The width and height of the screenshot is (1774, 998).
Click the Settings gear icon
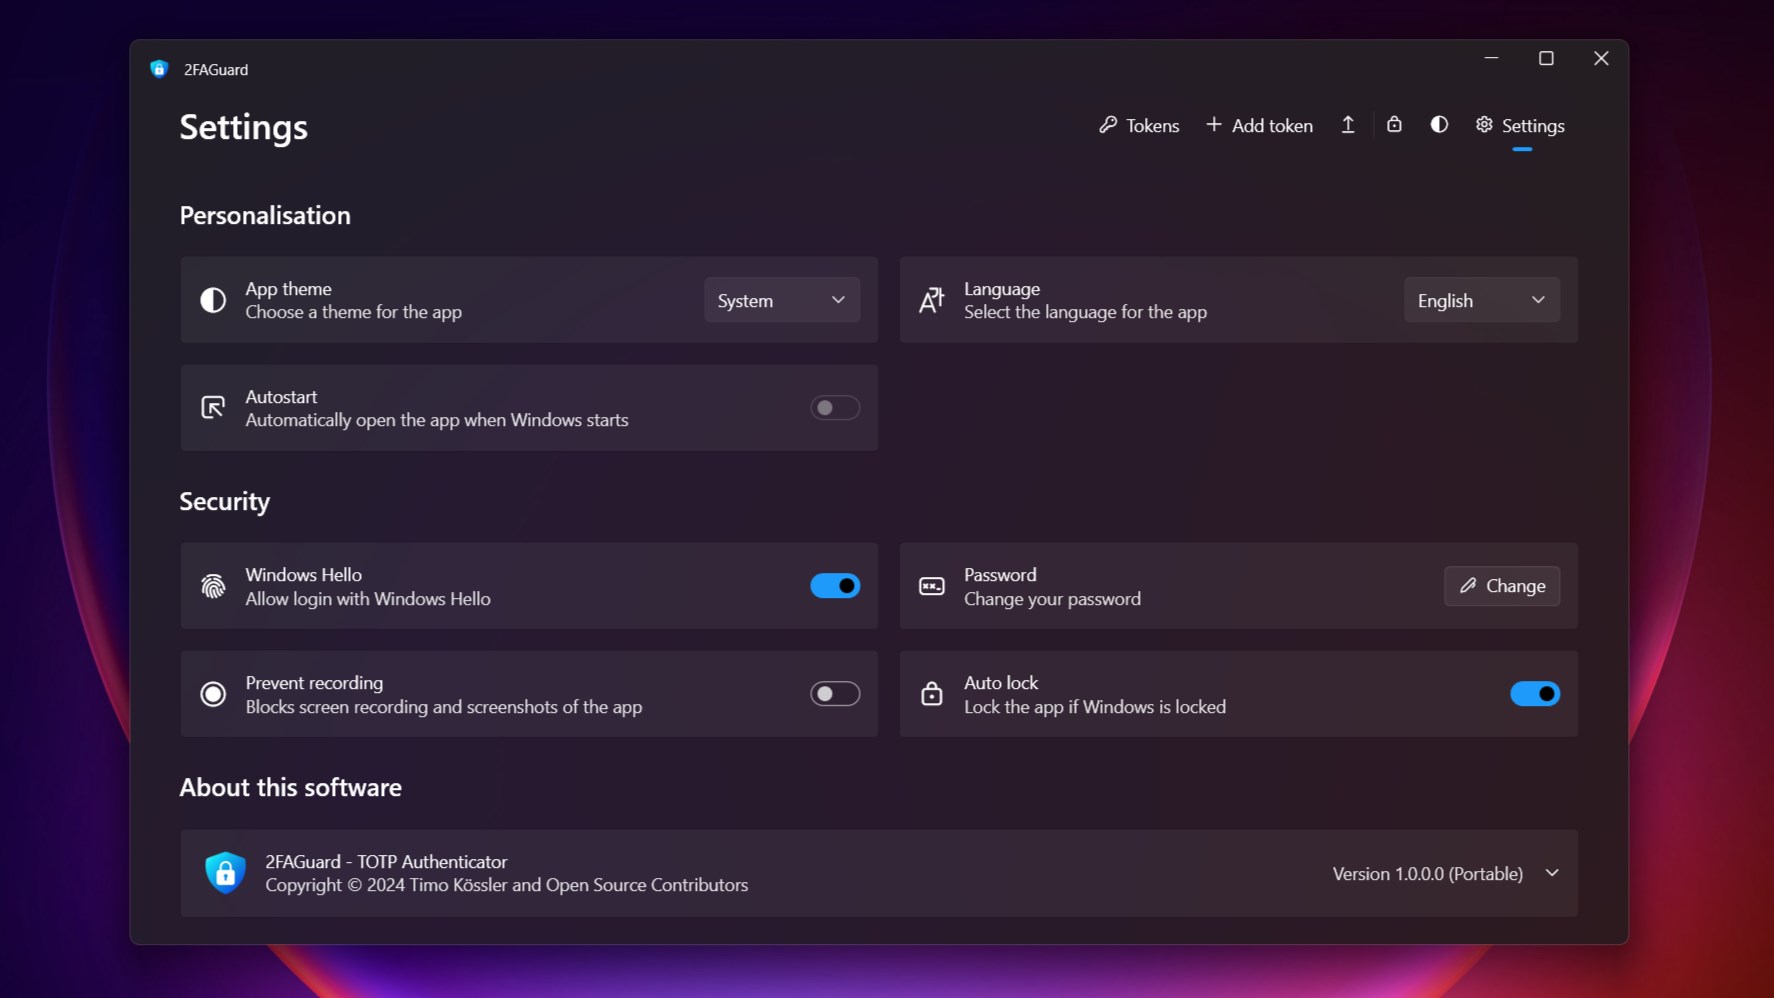click(1483, 124)
